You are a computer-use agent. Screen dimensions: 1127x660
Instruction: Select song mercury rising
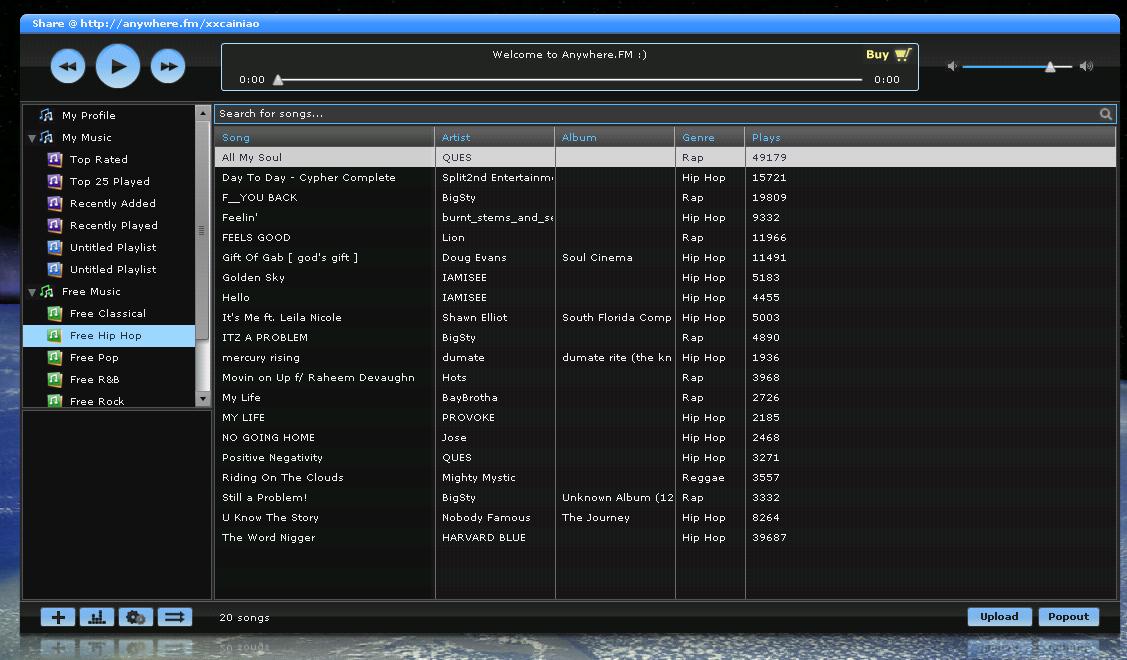(665, 357)
